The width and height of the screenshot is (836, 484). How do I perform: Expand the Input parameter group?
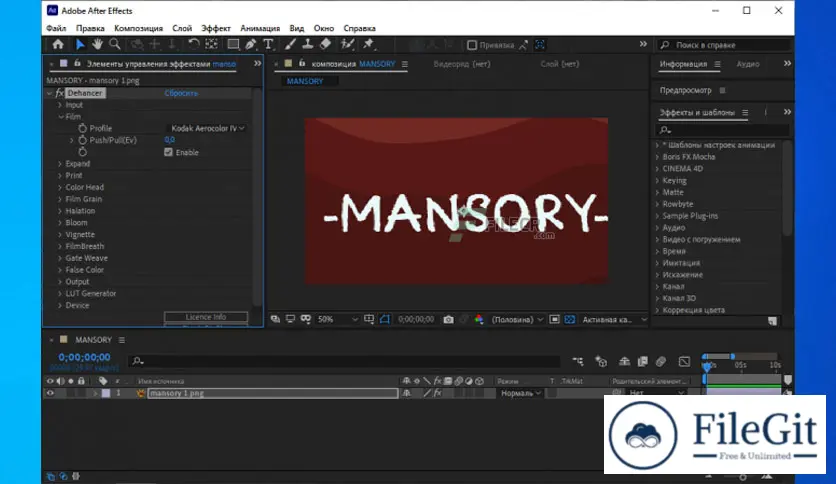[60, 105]
